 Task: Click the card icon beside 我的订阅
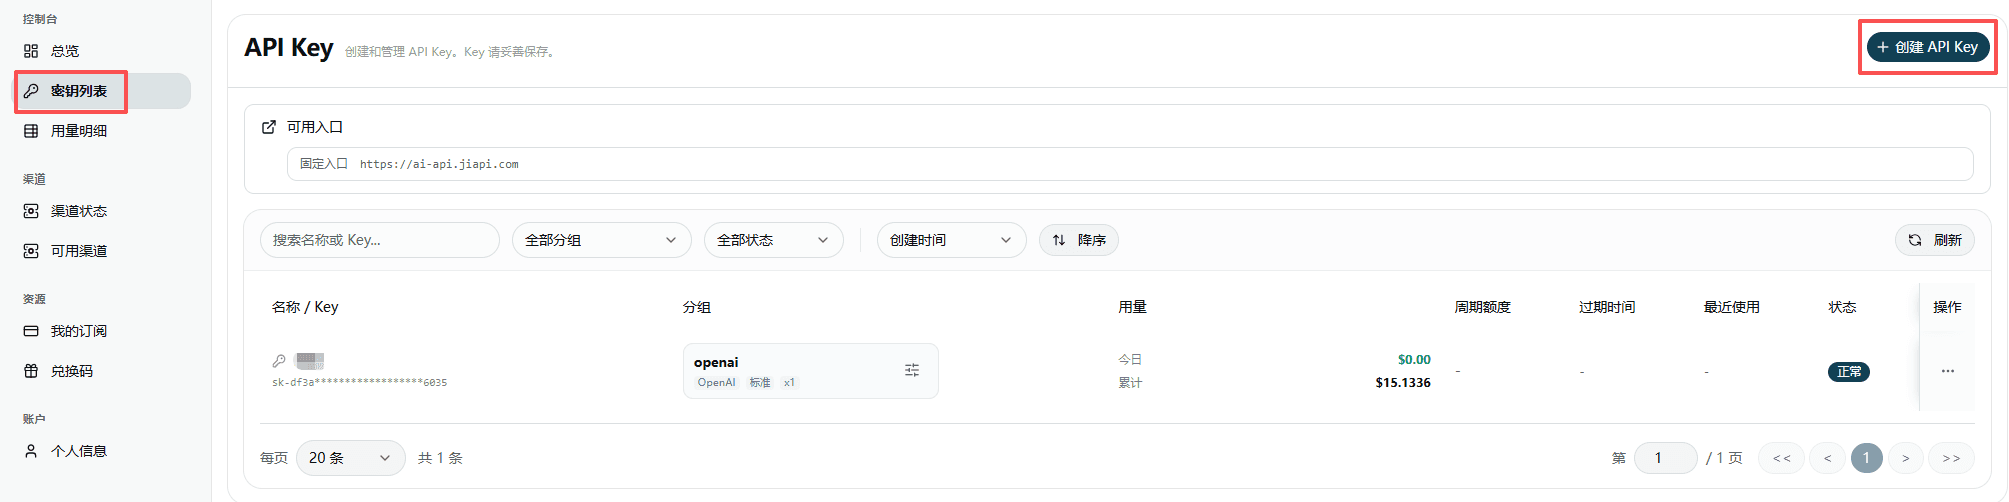click(x=31, y=331)
